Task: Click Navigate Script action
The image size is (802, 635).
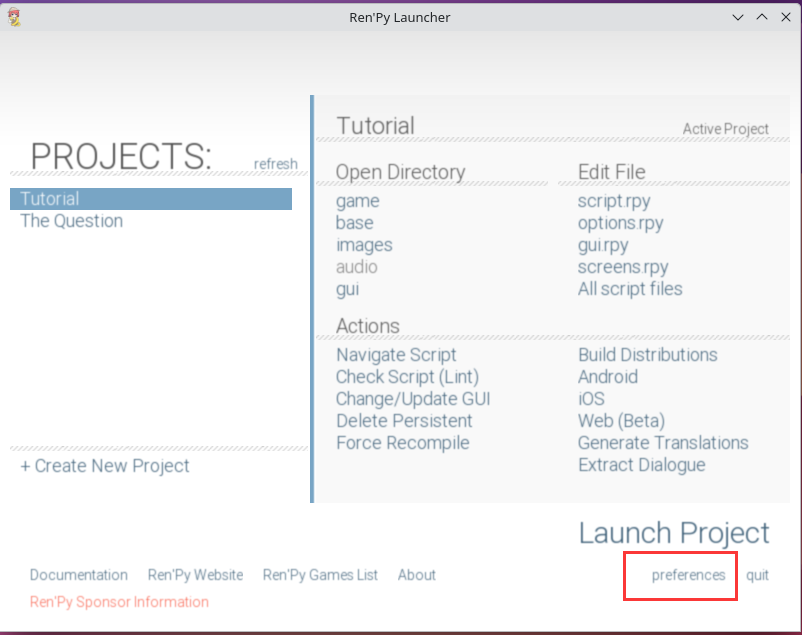Action: (x=396, y=355)
